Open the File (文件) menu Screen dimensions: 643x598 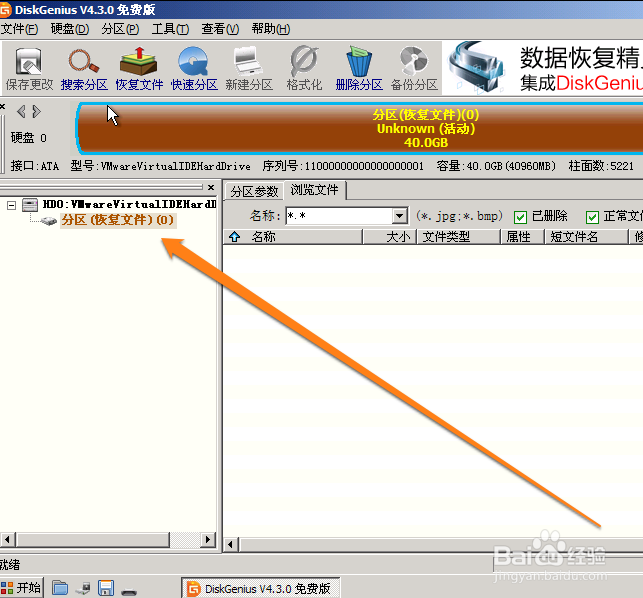[19, 29]
